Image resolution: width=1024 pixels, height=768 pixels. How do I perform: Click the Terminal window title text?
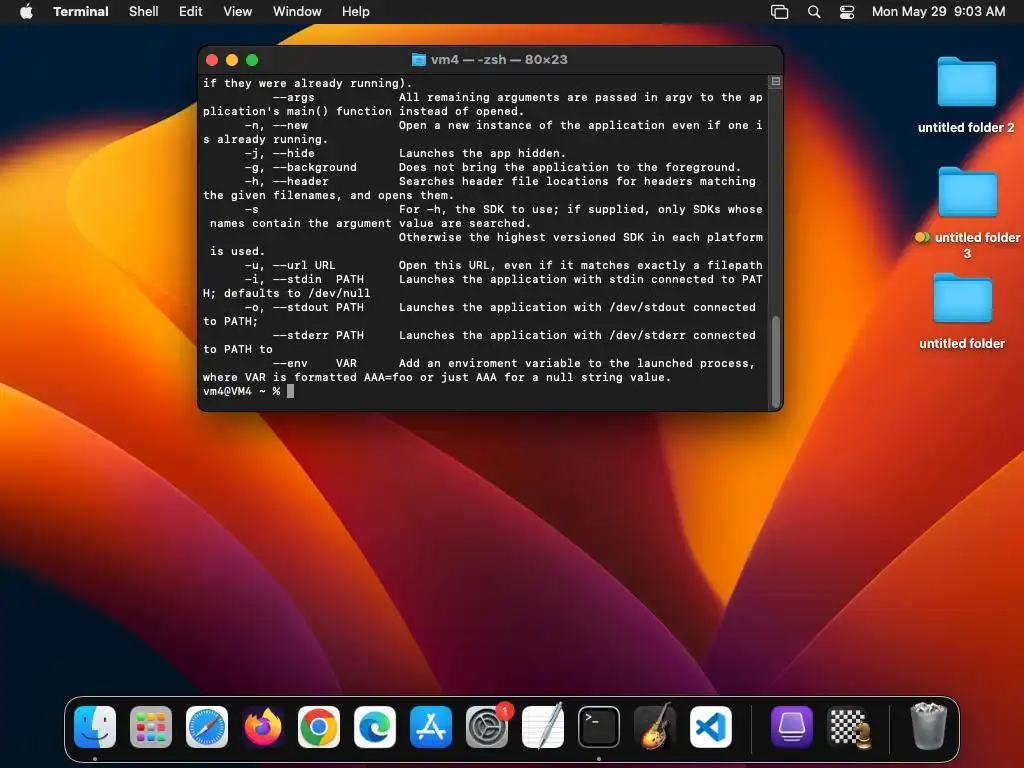(499, 59)
